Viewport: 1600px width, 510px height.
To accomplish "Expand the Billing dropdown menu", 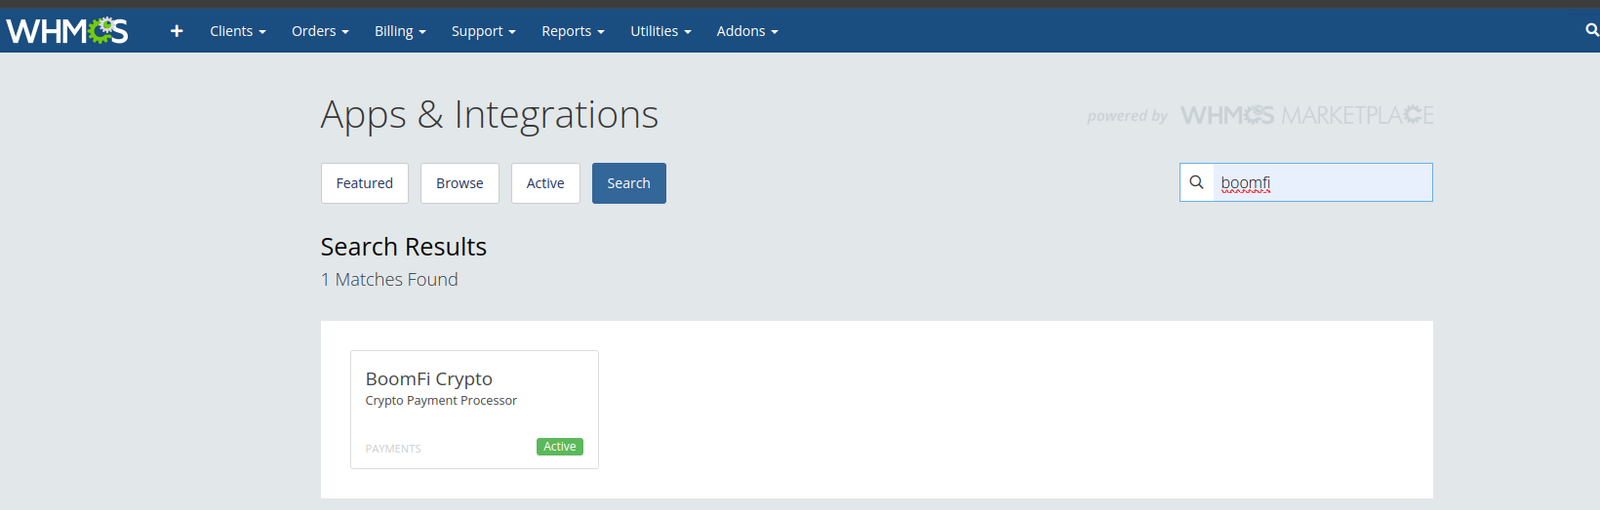I will [400, 31].
